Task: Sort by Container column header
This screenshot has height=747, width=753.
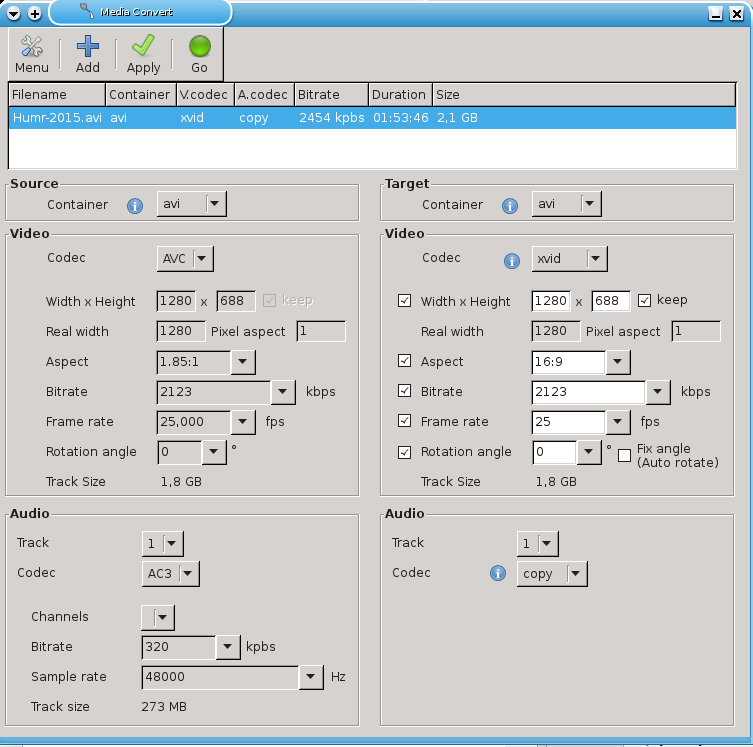Action: 141,95
